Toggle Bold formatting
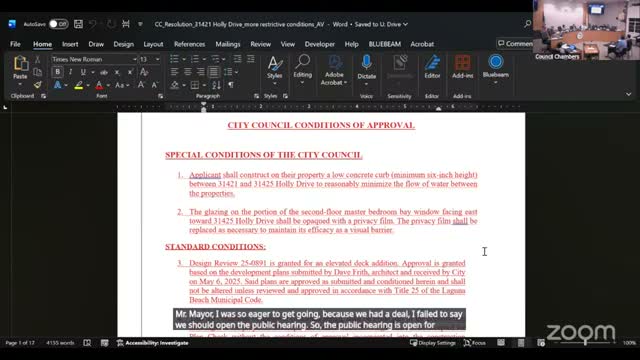This screenshot has height=360, width=640. pyautogui.click(x=58, y=72)
